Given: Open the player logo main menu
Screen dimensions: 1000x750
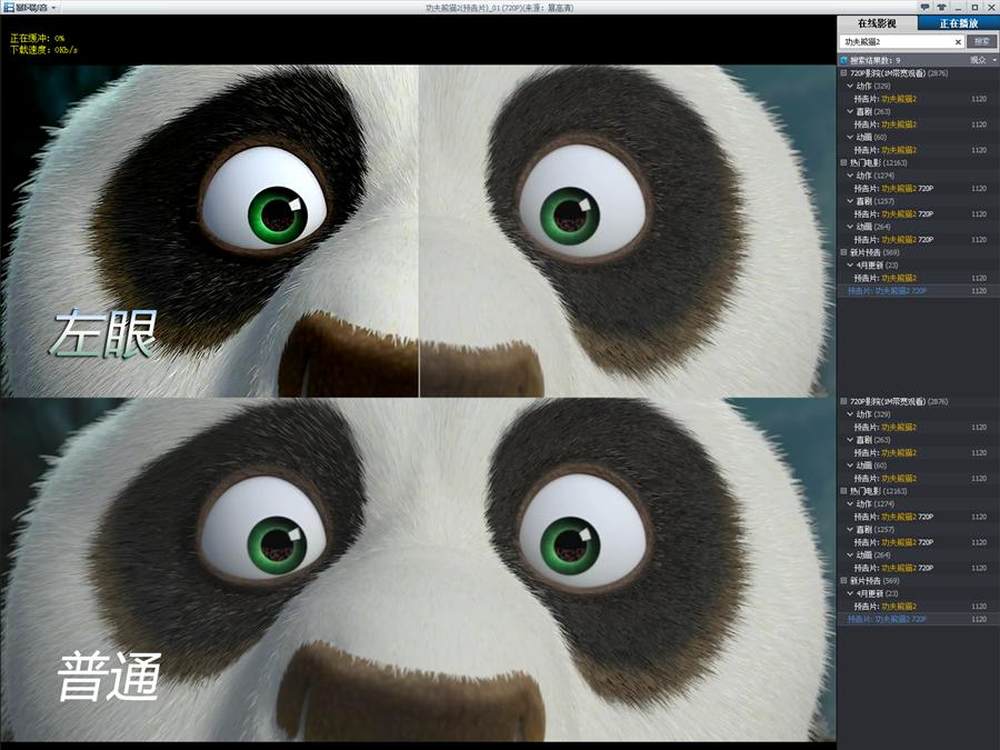Looking at the screenshot, I should (28, 8).
